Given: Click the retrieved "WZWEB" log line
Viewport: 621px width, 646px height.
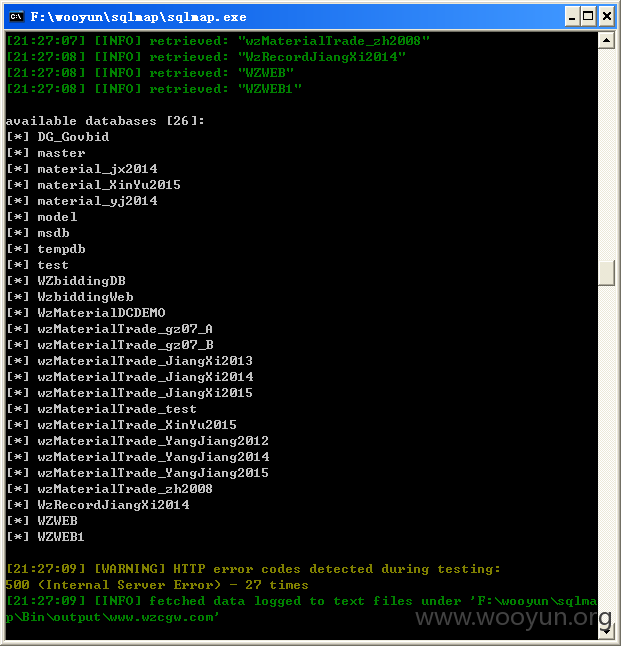Looking at the screenshot, I should coord(150,73).
